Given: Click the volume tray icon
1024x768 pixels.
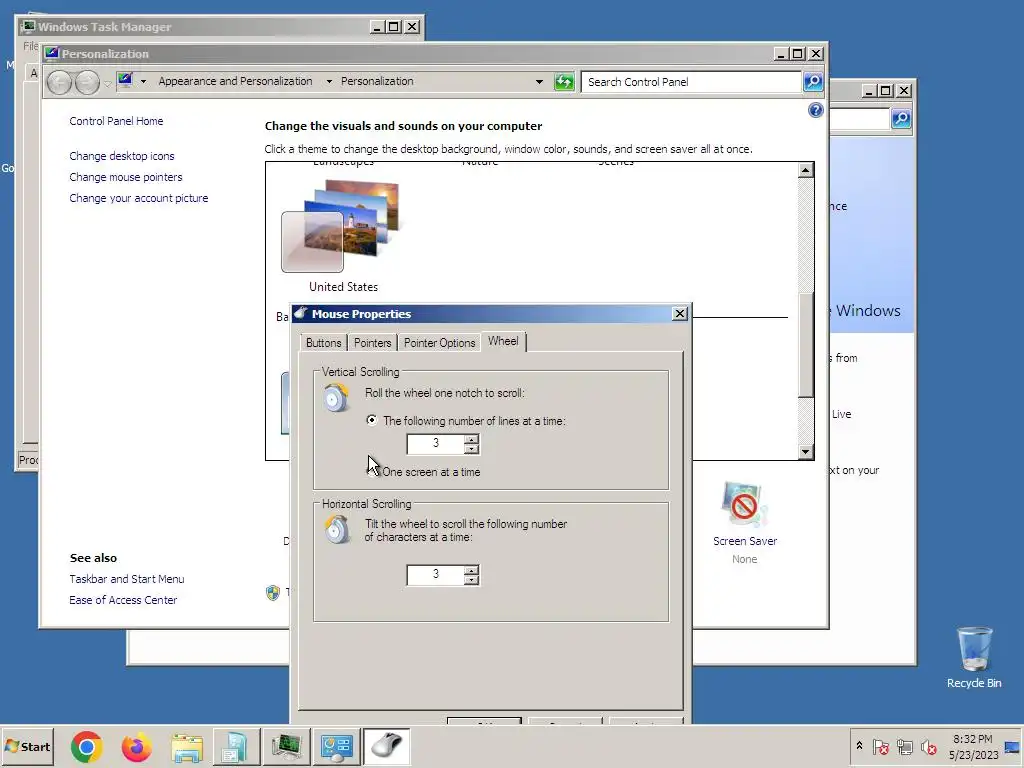Looking at the screenshot, I should pyautogui.click(x=928, y=746).
